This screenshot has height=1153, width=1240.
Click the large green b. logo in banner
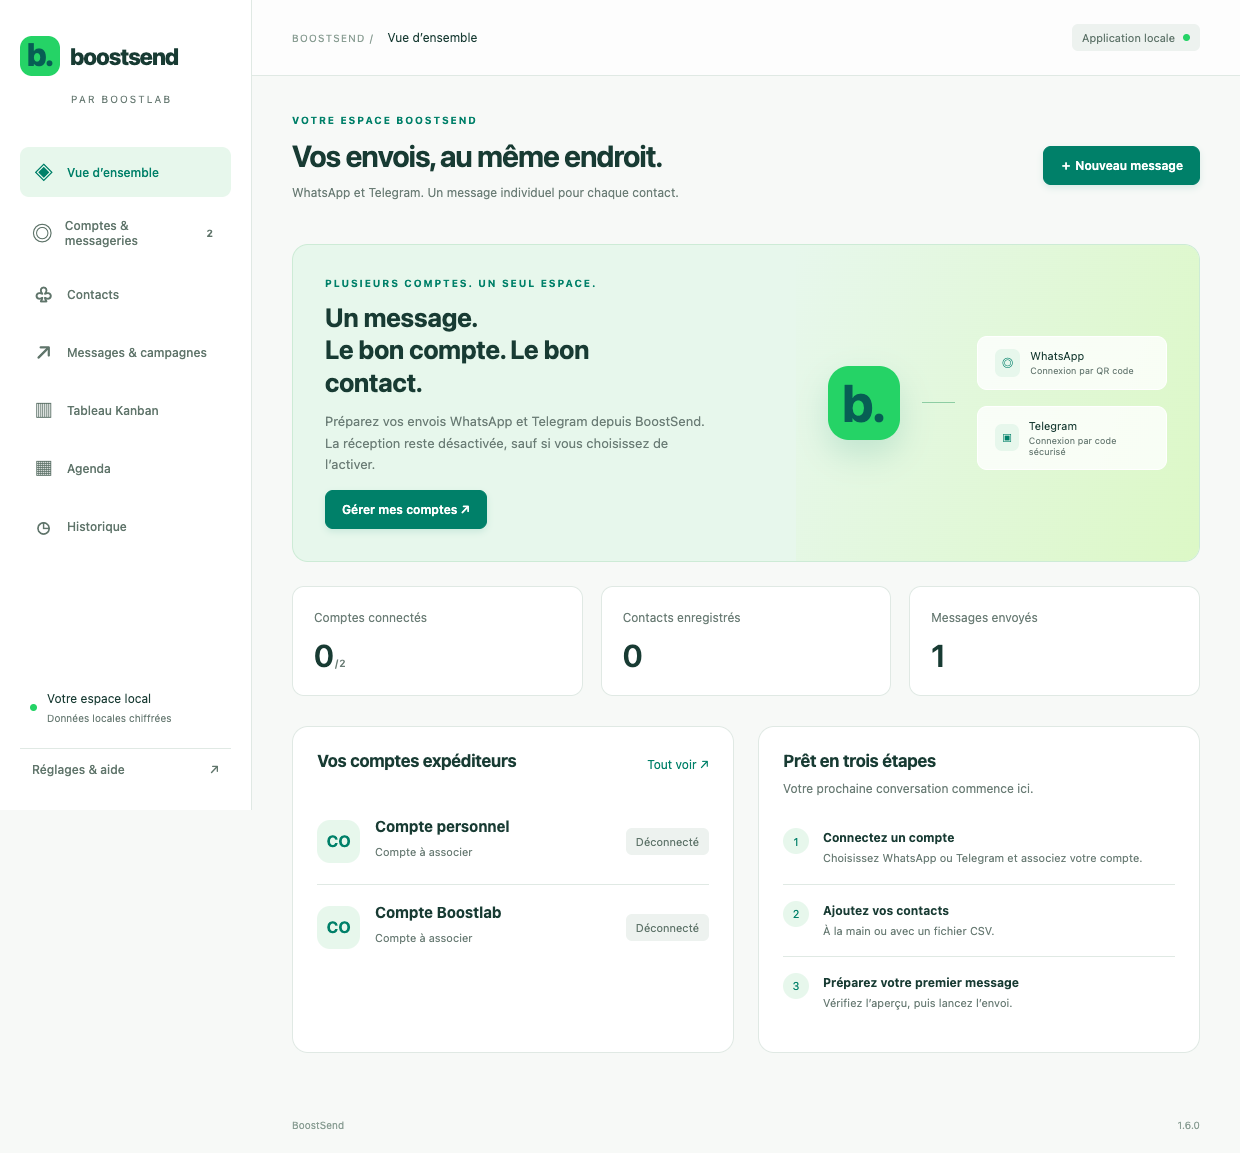pyautogui.click(x=864, y=403)
